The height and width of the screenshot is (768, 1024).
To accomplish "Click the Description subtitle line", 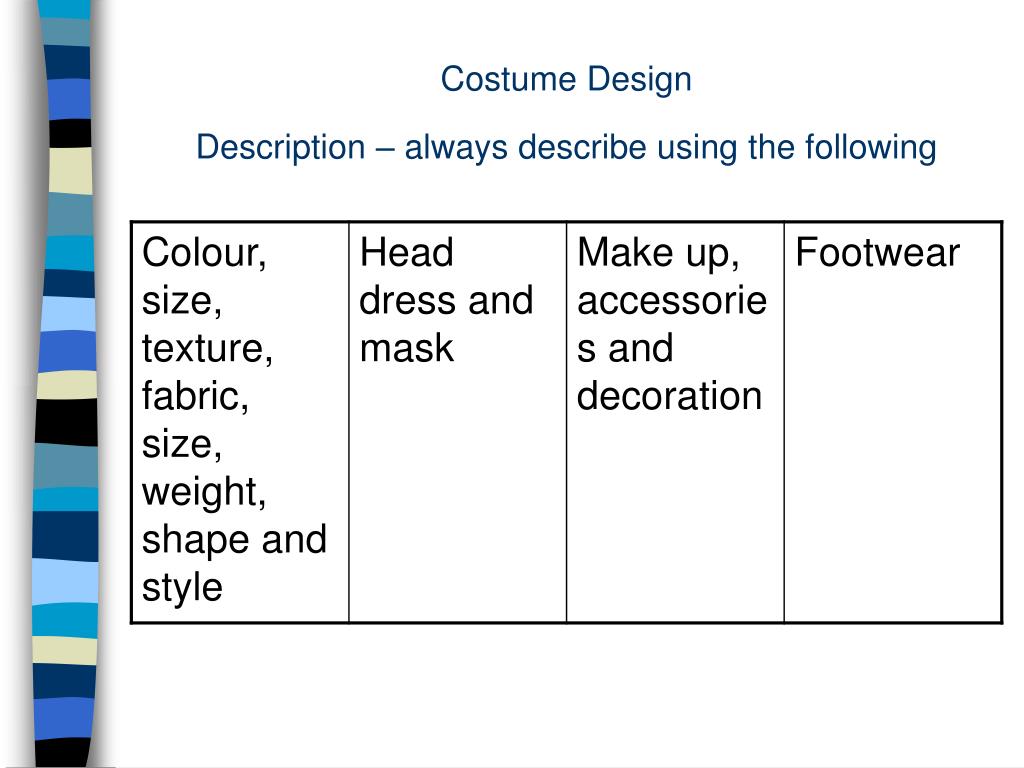I will click(566, 148).
